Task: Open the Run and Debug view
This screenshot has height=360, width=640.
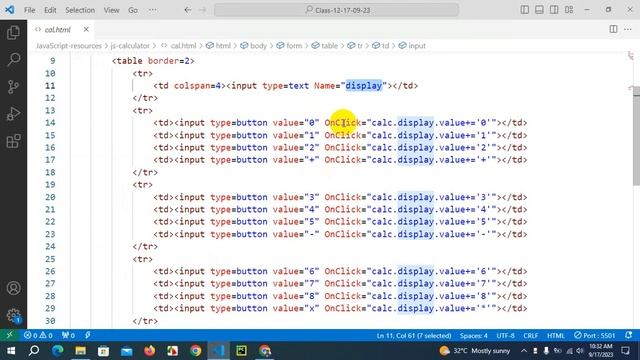Action: (13, 114)
